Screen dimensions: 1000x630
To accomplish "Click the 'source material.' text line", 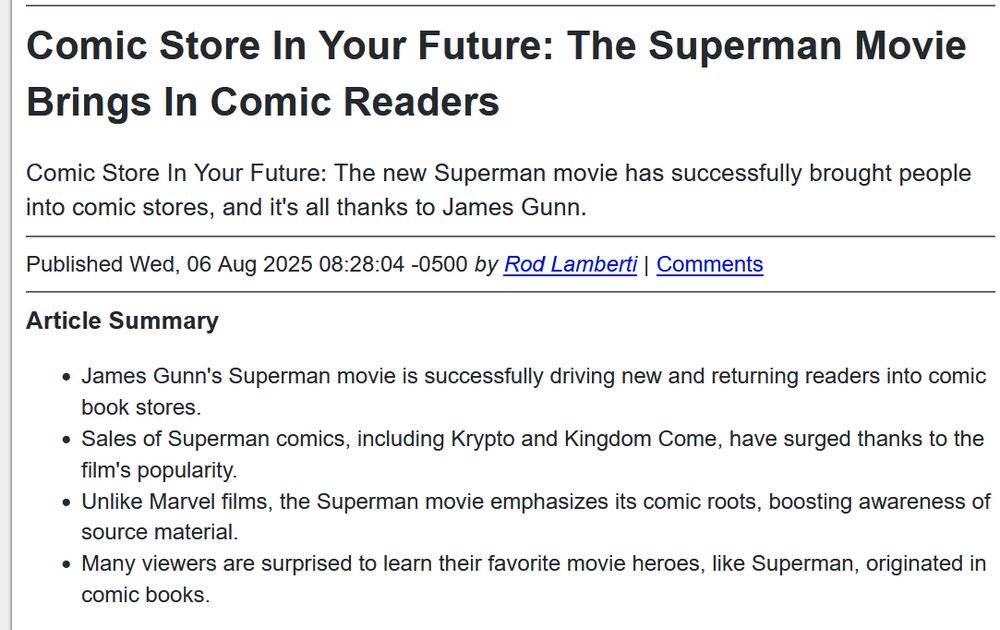I will click(x=159, y=532).
